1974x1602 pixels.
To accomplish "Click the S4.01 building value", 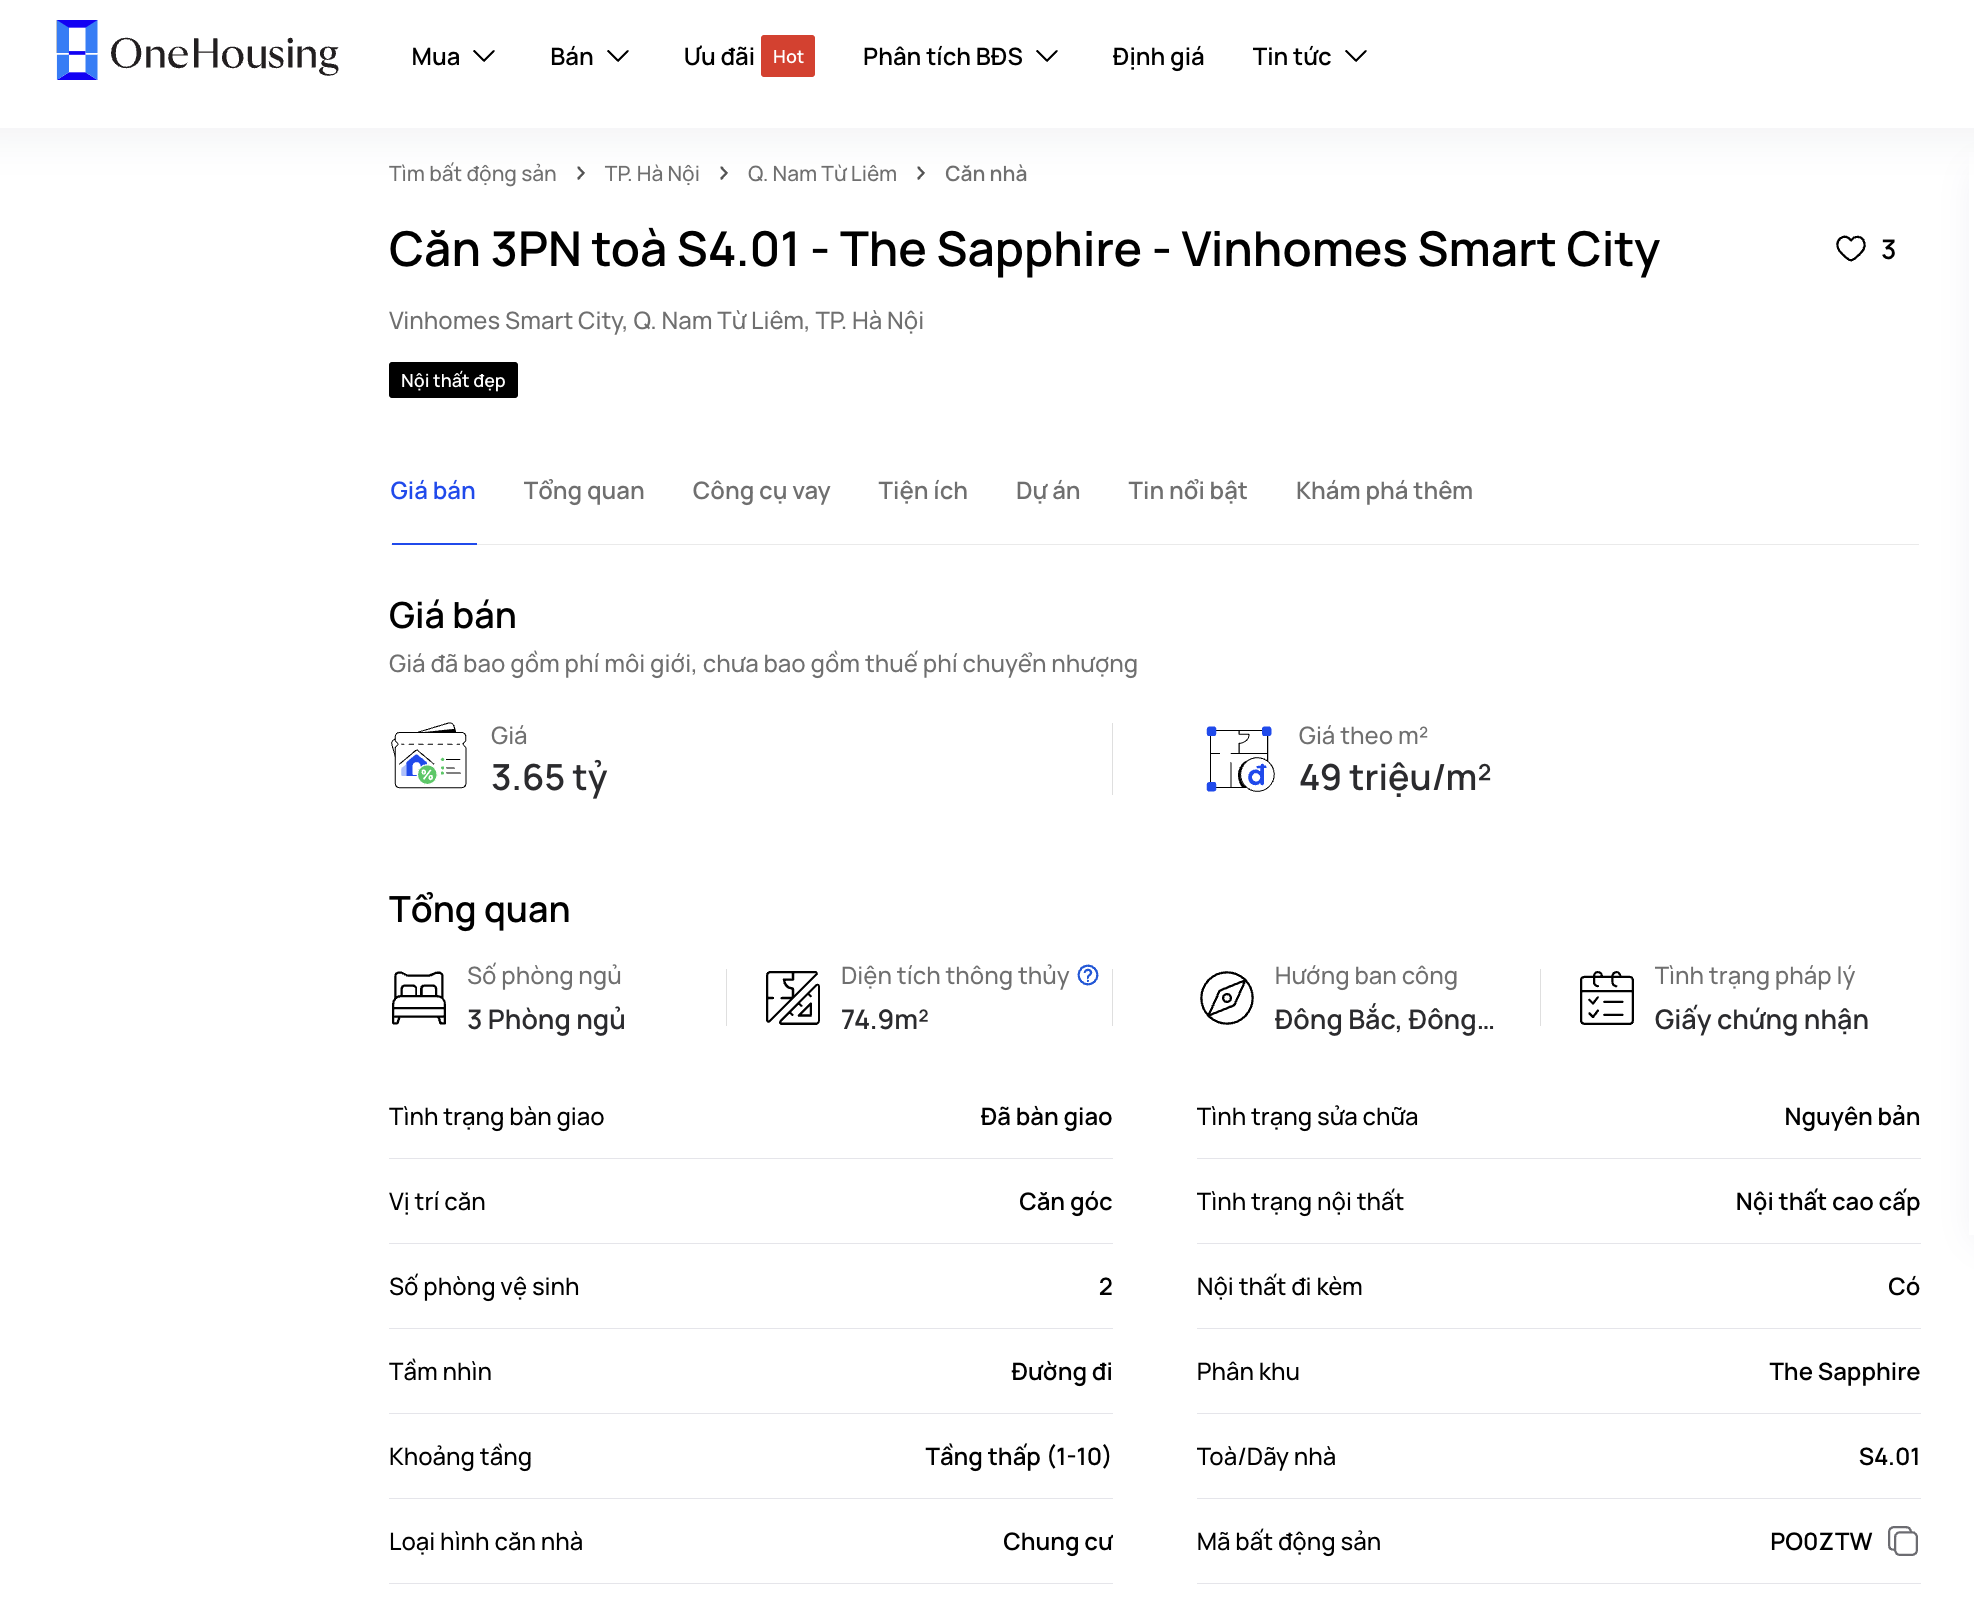I will pyautogui.click(x=1889, y=1456).
